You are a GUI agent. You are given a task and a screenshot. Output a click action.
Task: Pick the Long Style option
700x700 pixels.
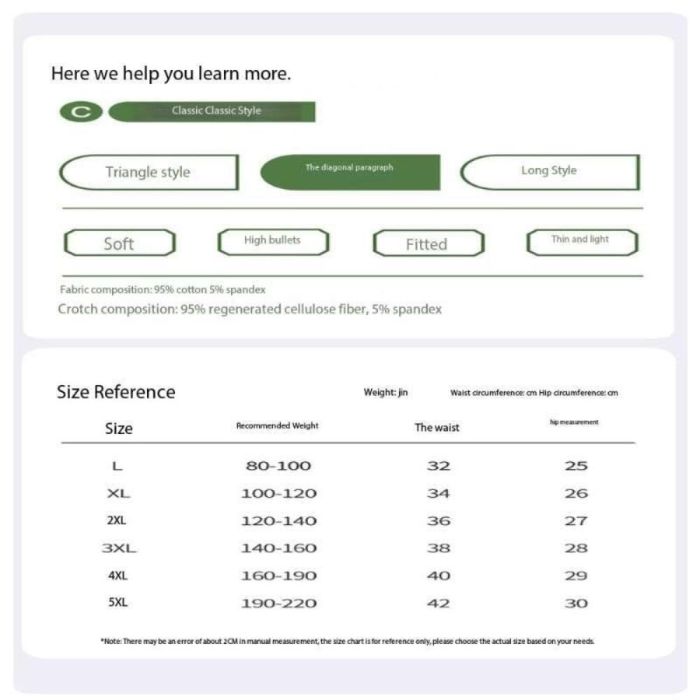coord(549,171)
